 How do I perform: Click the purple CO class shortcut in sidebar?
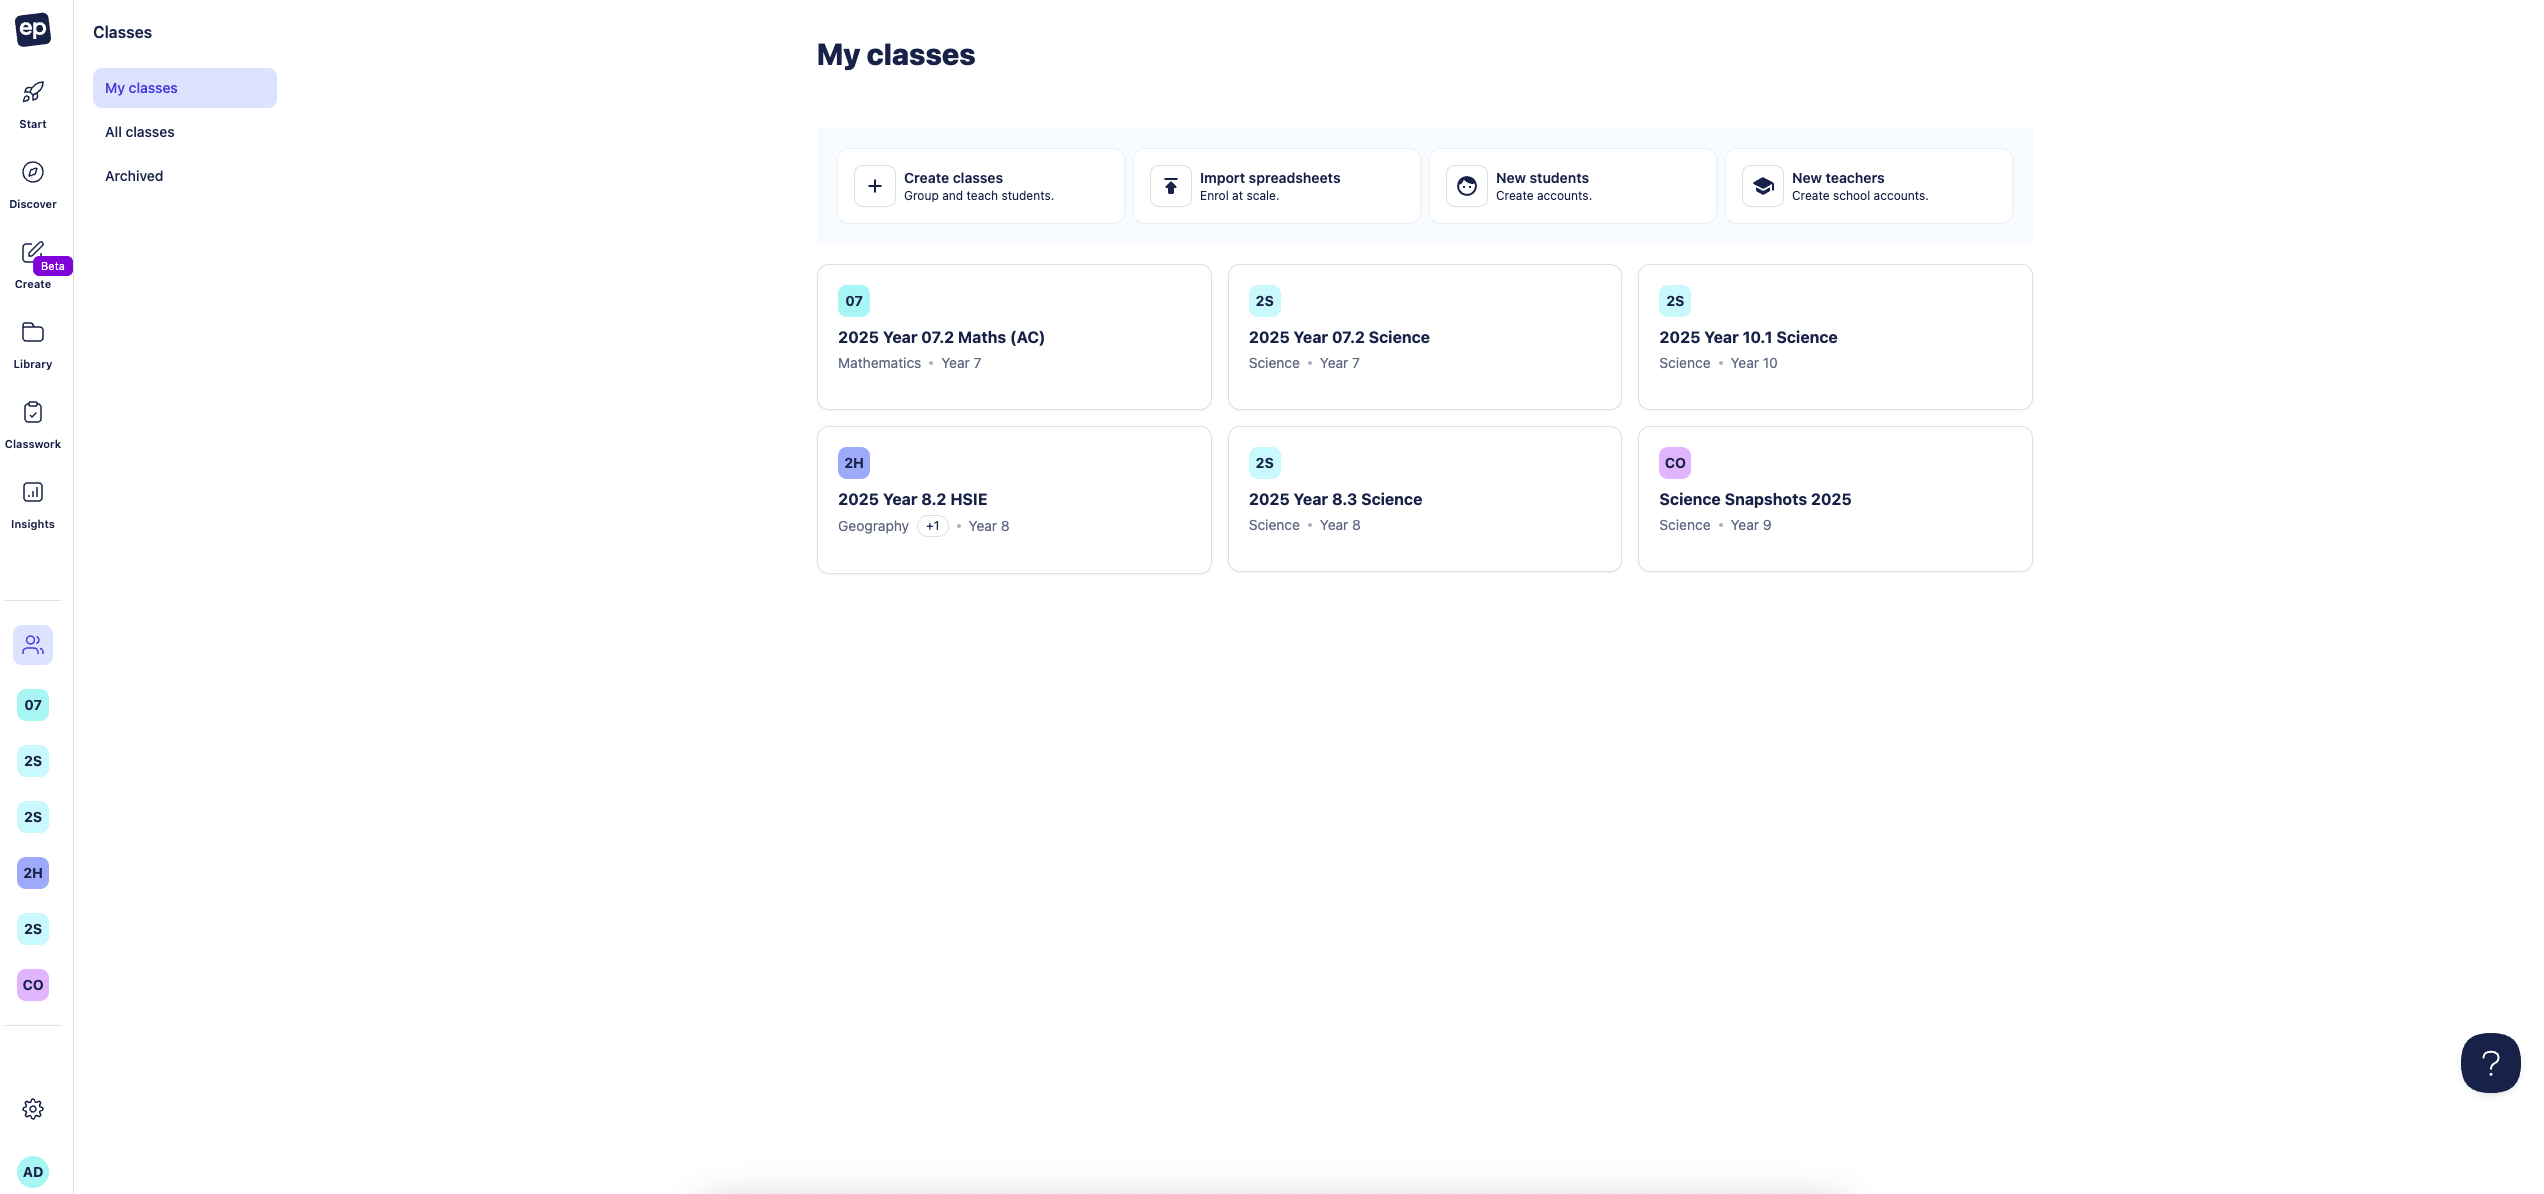tap(33, 985)
